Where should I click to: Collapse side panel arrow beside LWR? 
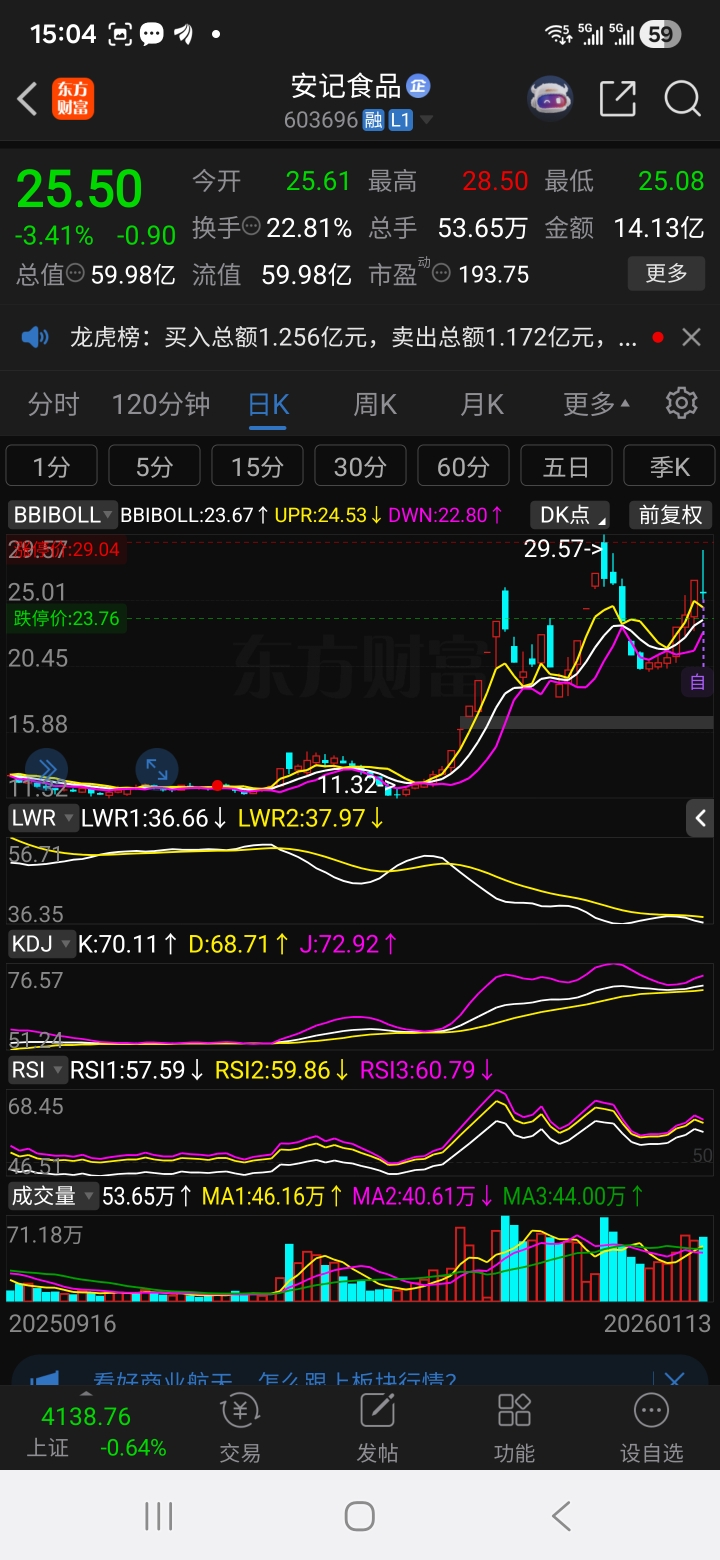click(700, 818)
